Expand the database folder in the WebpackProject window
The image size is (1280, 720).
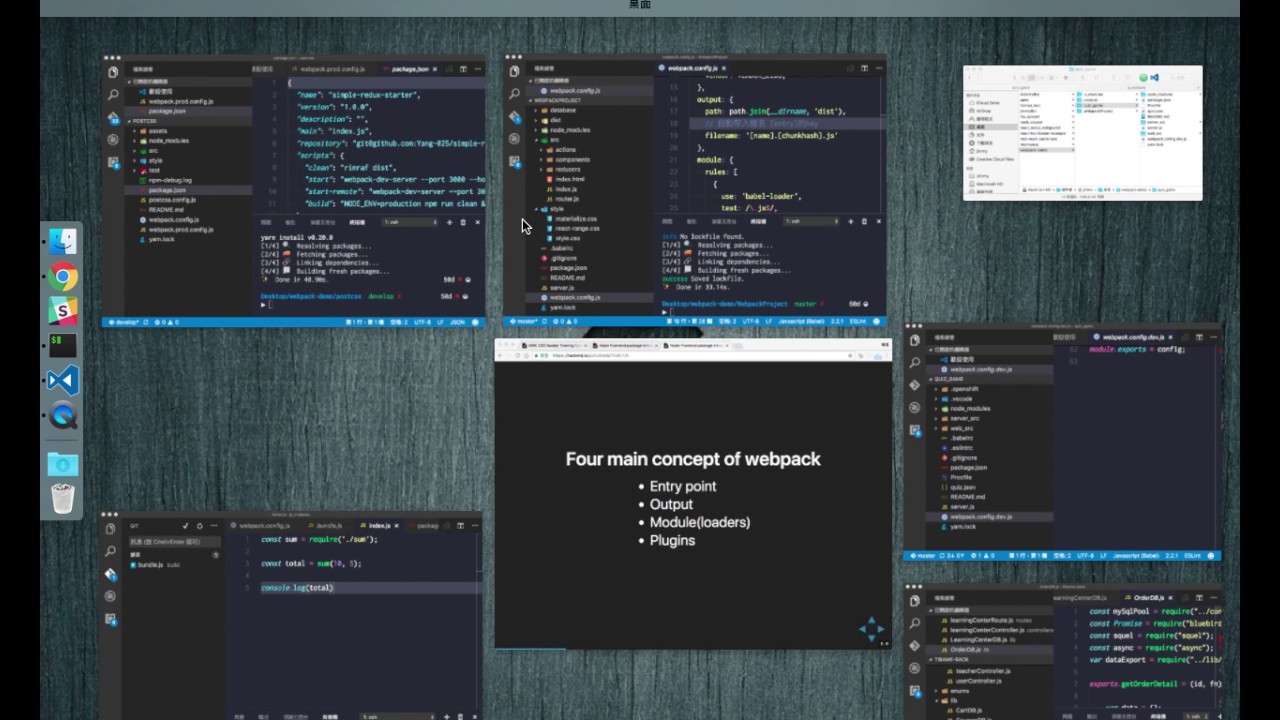[x=562, y=110]
